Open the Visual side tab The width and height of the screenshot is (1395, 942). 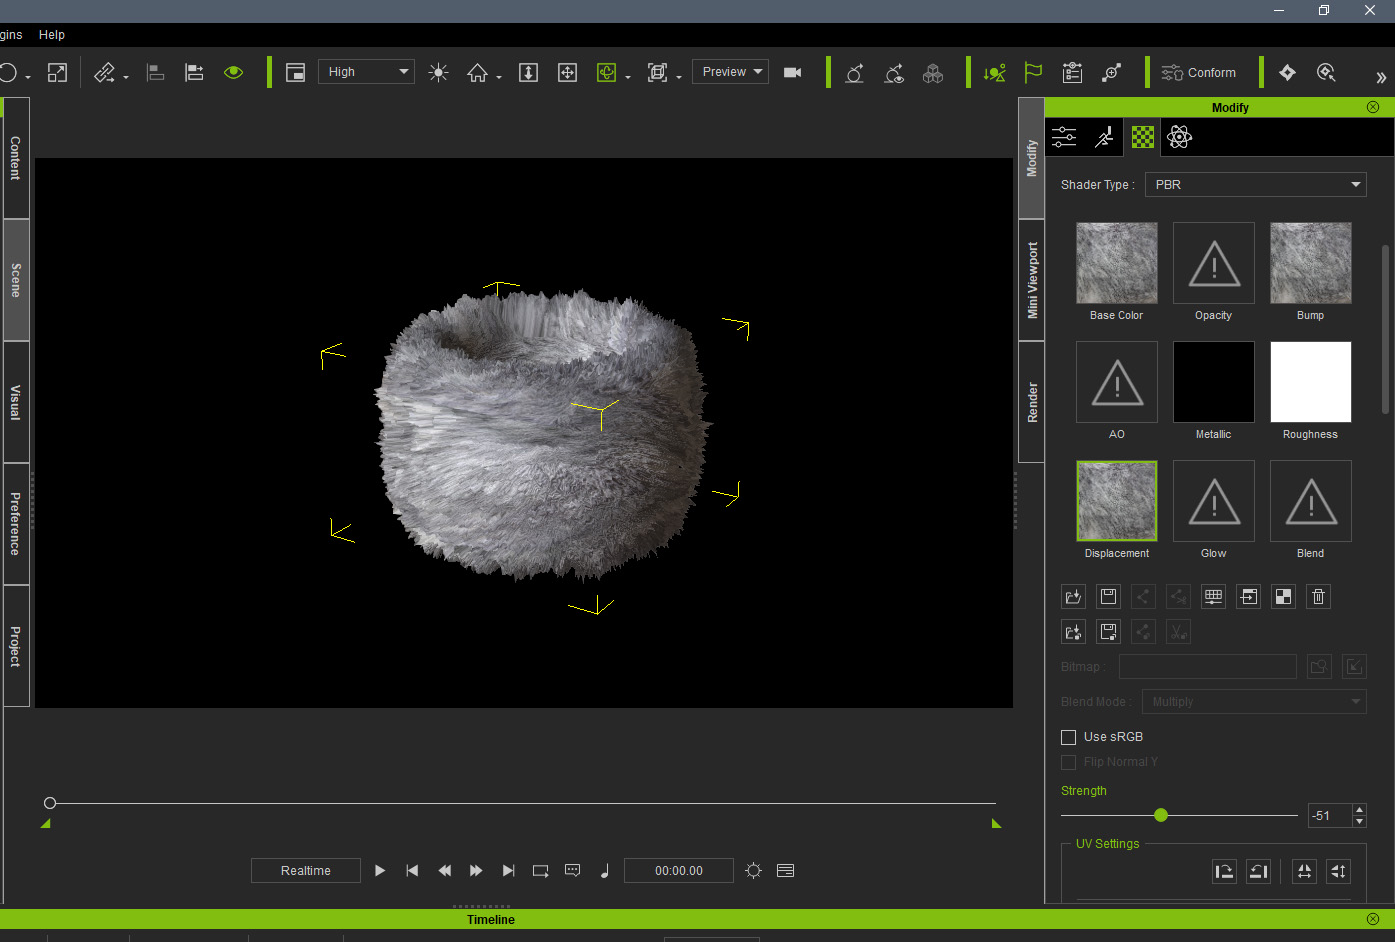tap(15, 402)
